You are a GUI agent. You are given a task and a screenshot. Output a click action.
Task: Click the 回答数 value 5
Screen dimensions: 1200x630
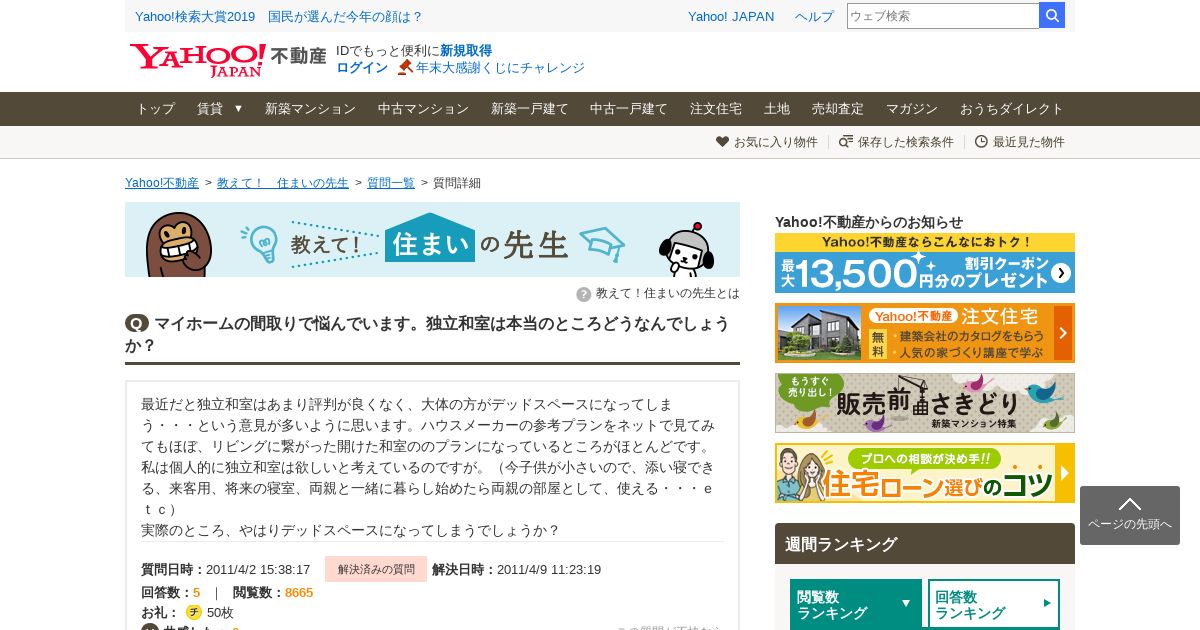click(x=196, y=592)
